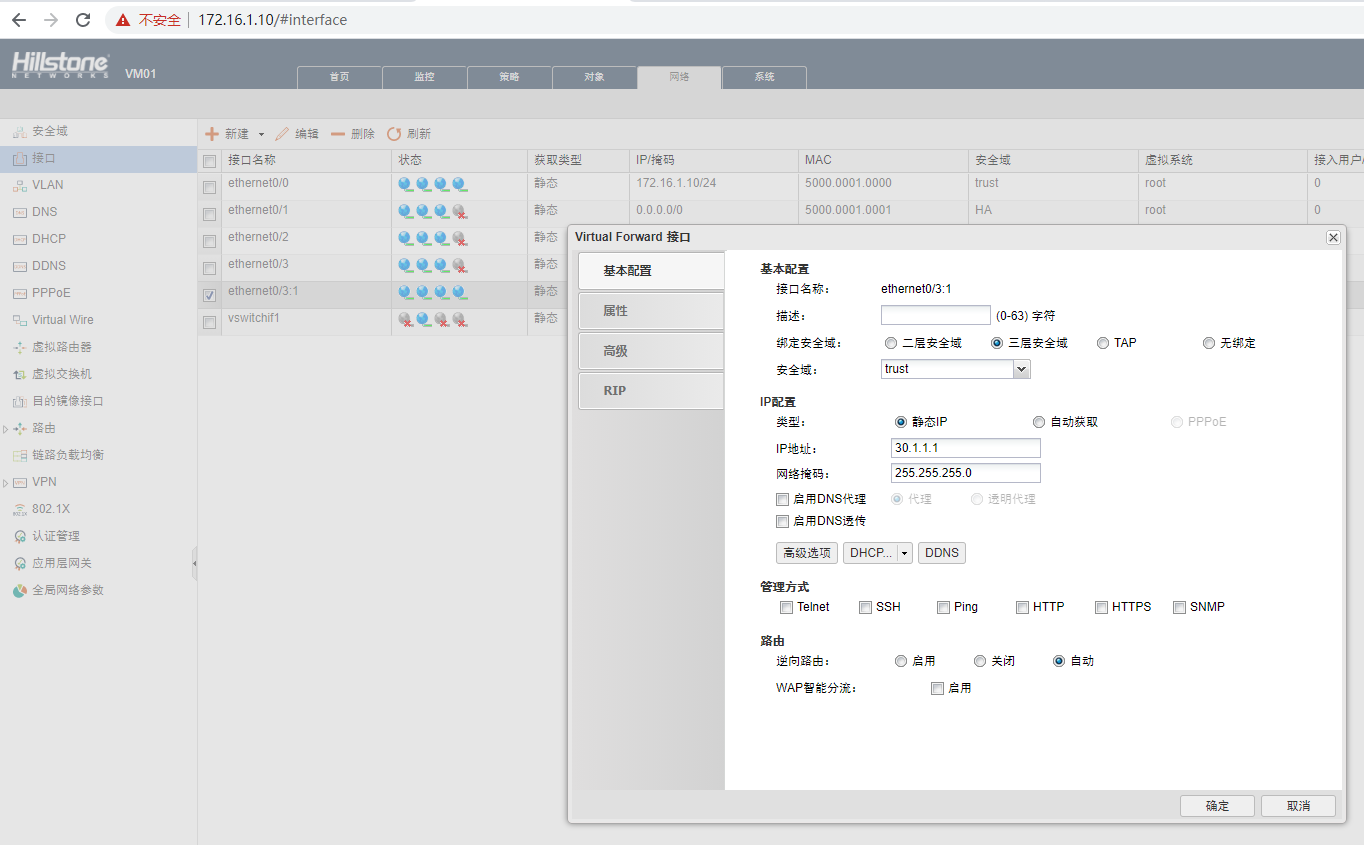This screenshot has height=845, width=1364.
Task: Enable HTTPS management checkbox
Action: 1101,607
